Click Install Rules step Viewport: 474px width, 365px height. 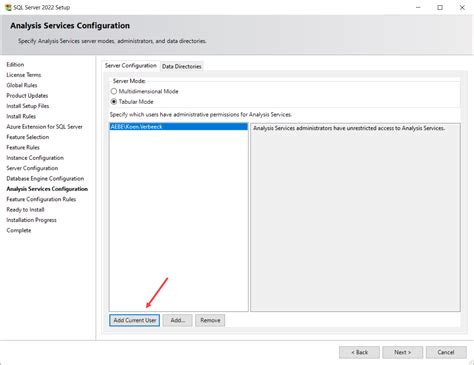pos(21,116)
